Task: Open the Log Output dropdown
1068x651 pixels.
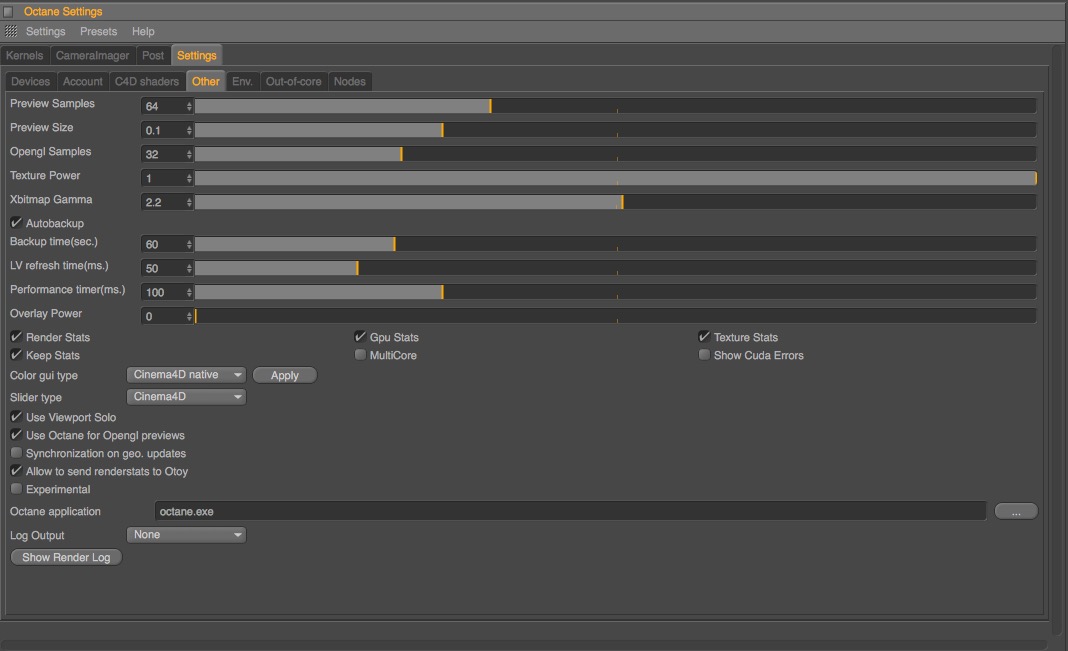Action: [x=186, y=535]
